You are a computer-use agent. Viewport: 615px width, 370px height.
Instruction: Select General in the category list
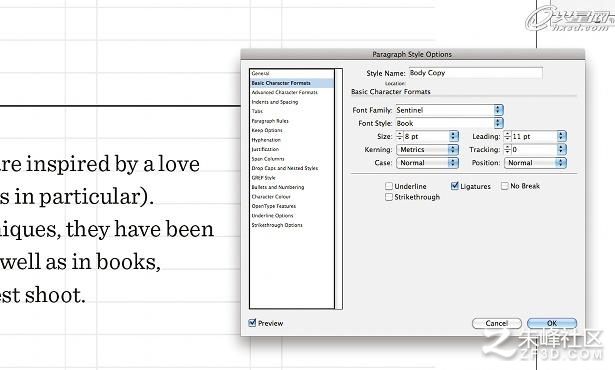point(260,73)
